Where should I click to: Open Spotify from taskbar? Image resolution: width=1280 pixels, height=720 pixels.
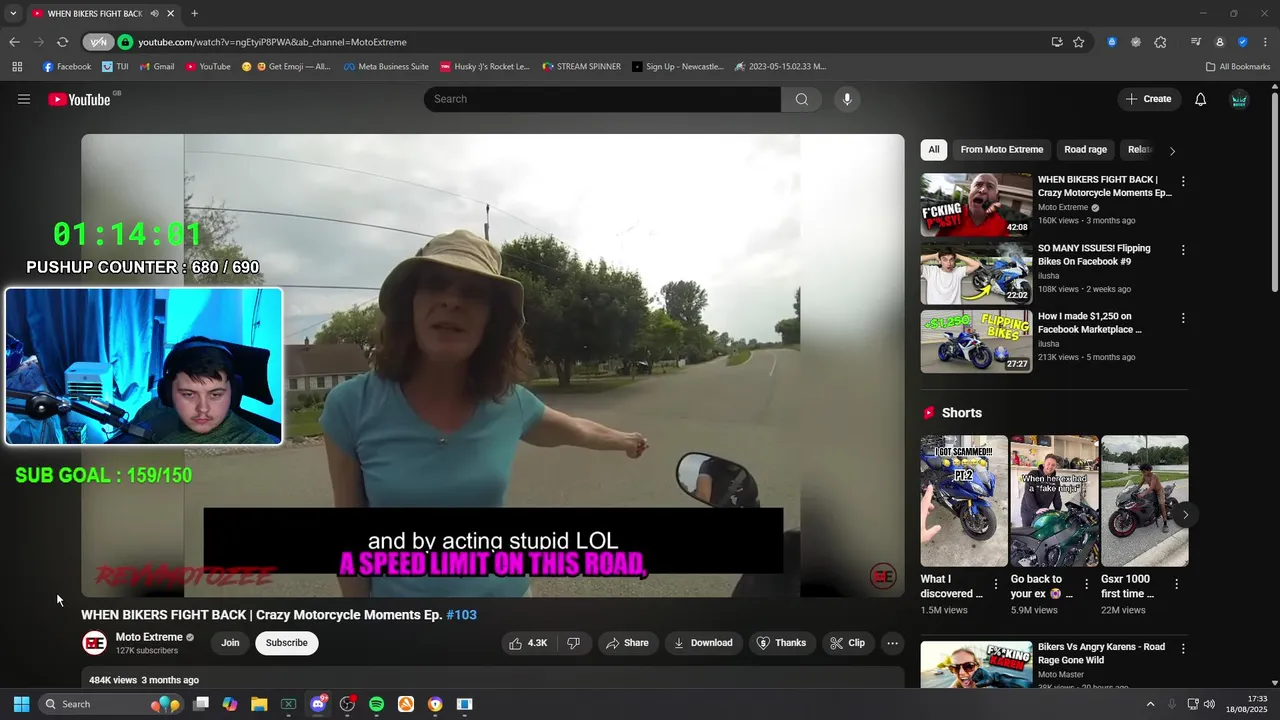tap(376, 704)
